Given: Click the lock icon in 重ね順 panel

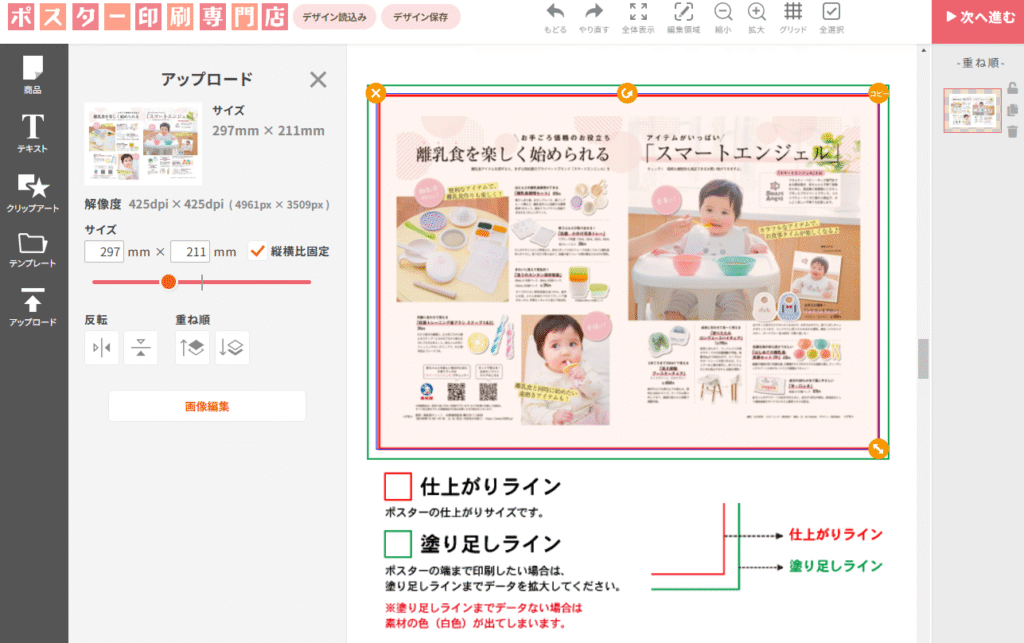Looking at the screenshot, I should pyautogui.click(x=1012, y=88).
